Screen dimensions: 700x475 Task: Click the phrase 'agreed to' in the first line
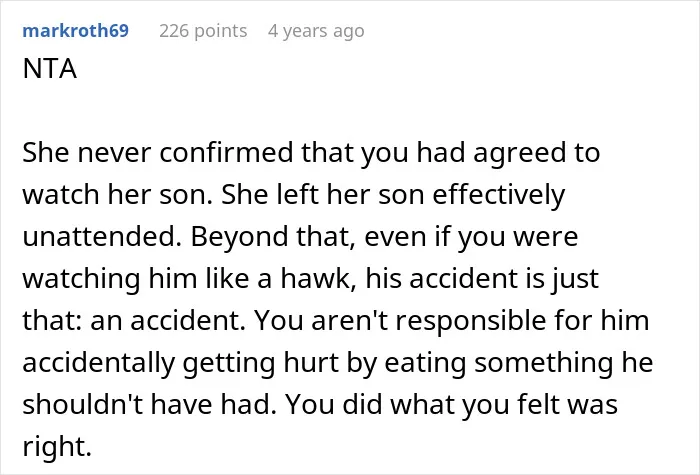click(537, 153)
